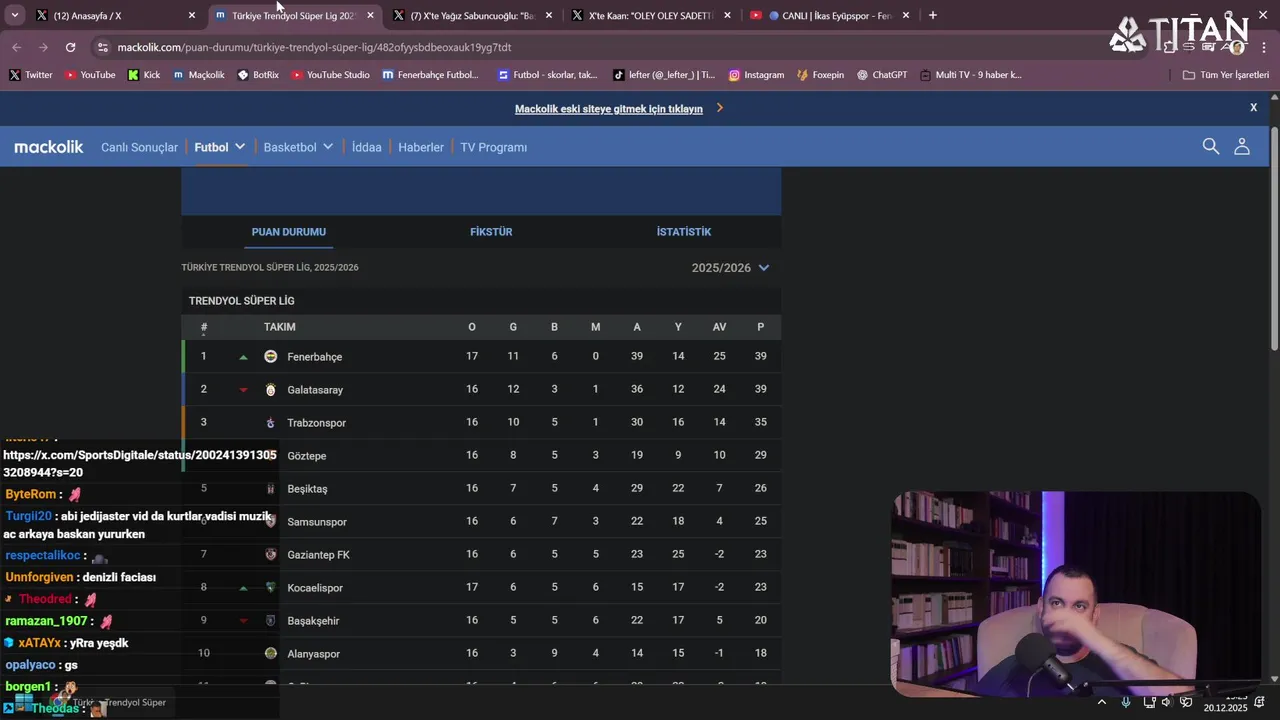Open the volume icon in system tray
Image resolution: width=1280 pixels, height=720 pixels.
(x=1166, y=702)
